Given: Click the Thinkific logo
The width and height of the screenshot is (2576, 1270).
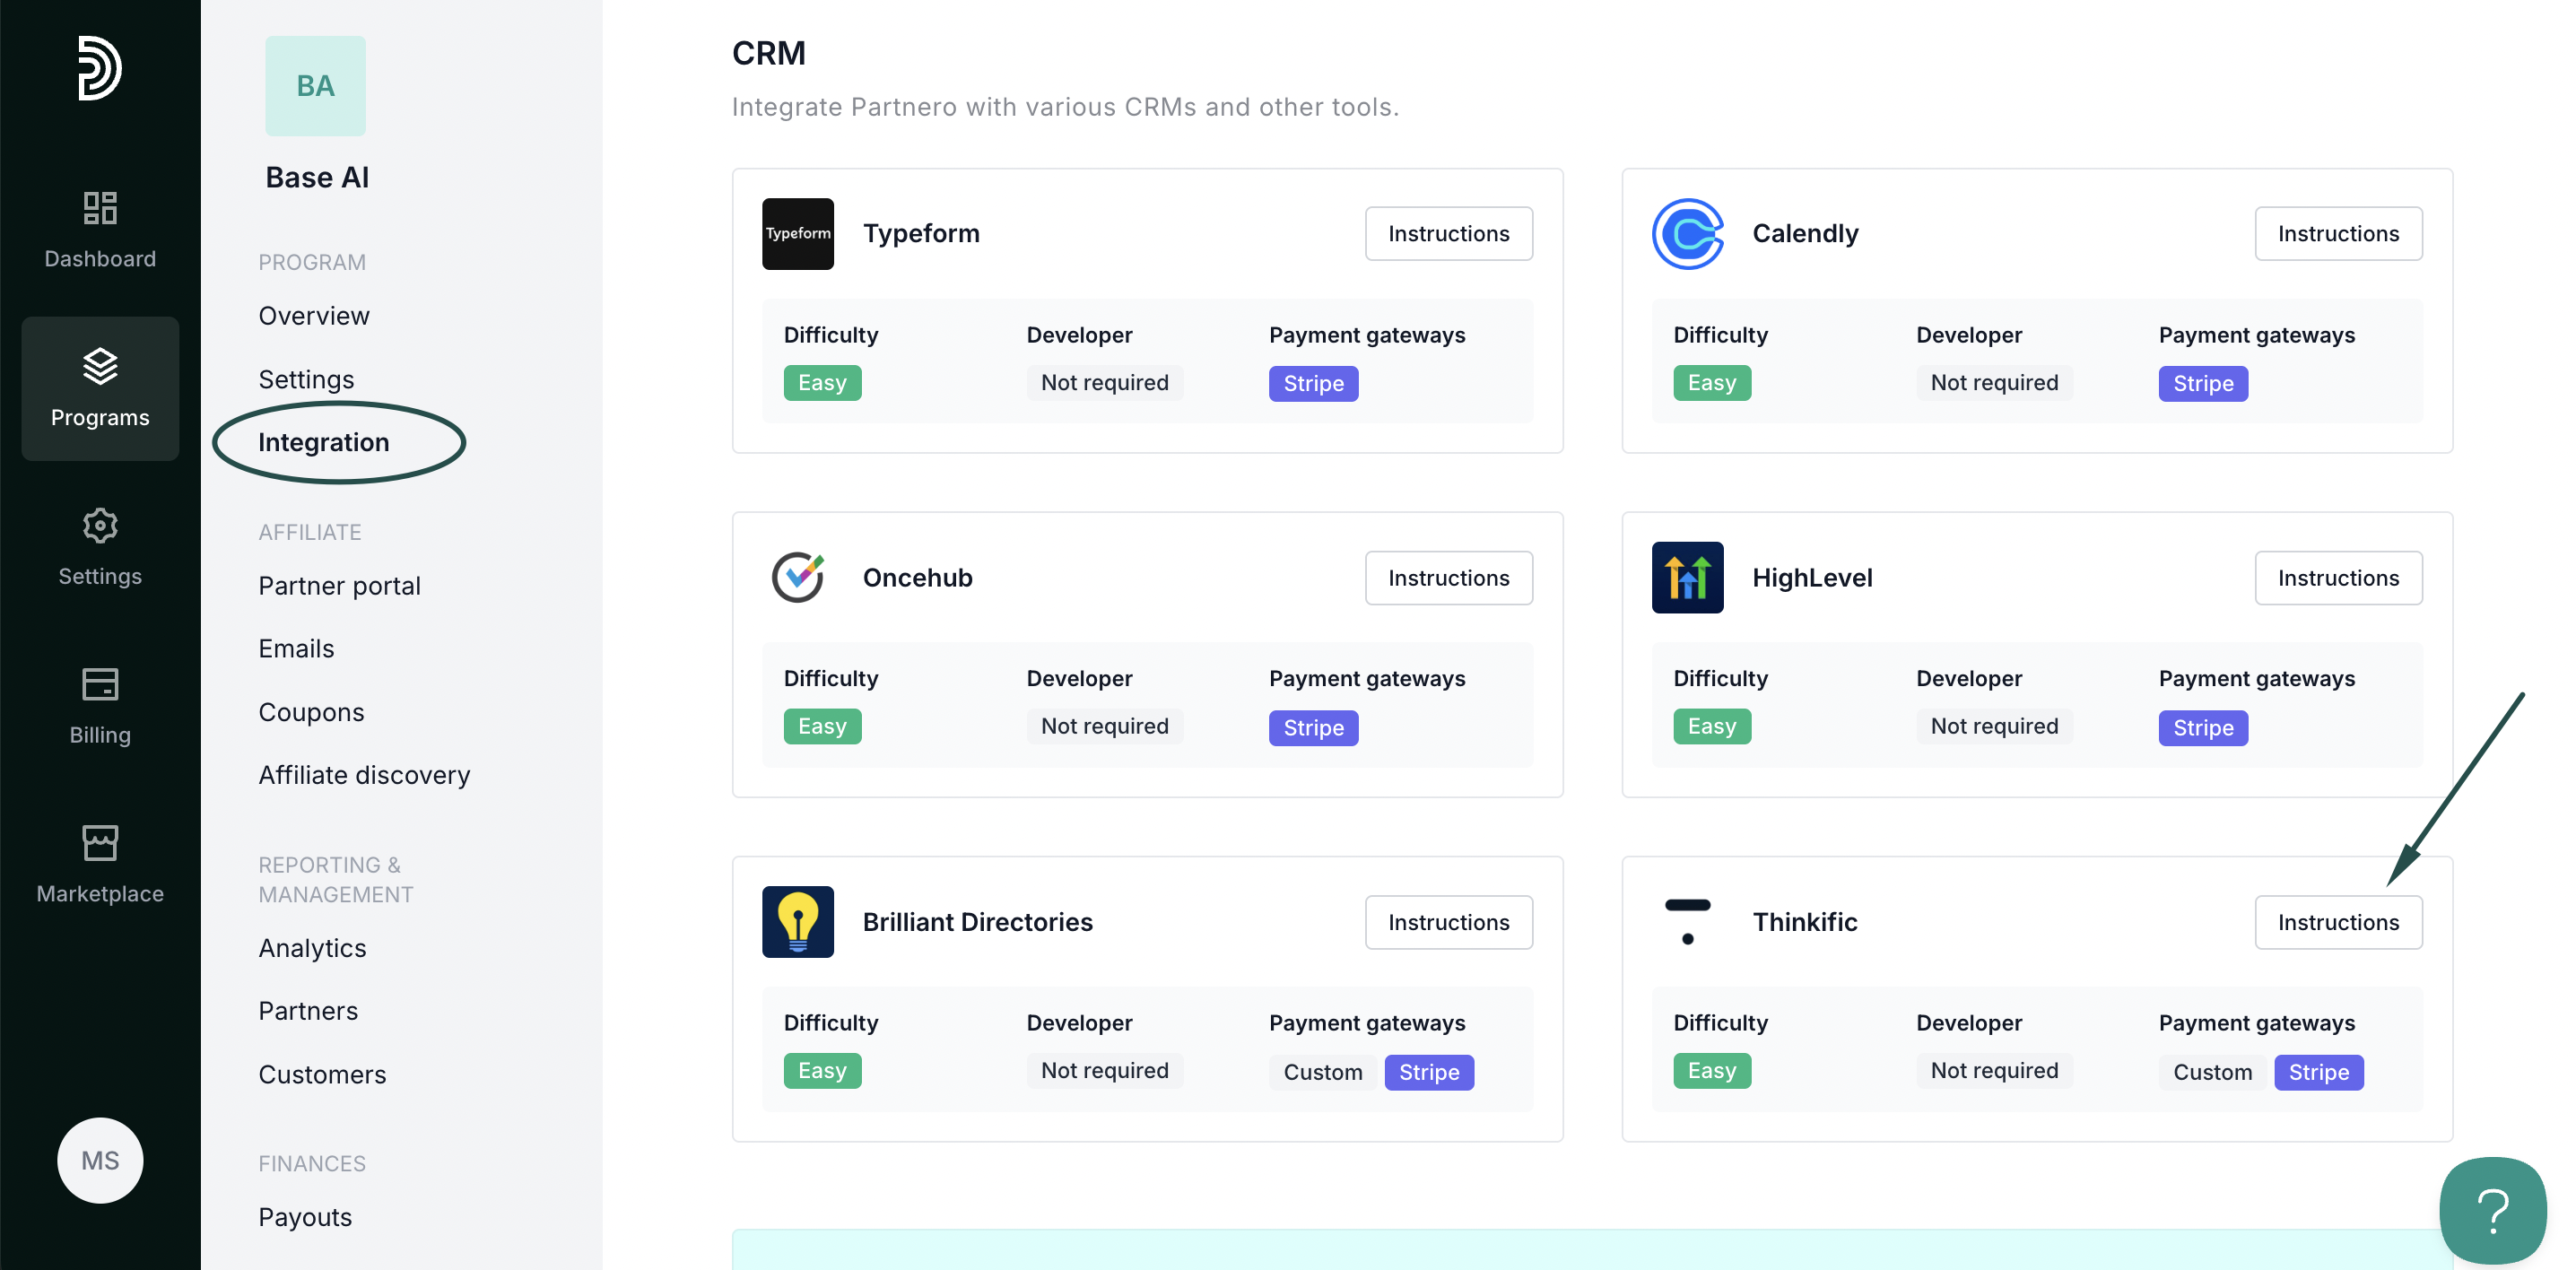Looking at the screenshot, I should 1687,921.
